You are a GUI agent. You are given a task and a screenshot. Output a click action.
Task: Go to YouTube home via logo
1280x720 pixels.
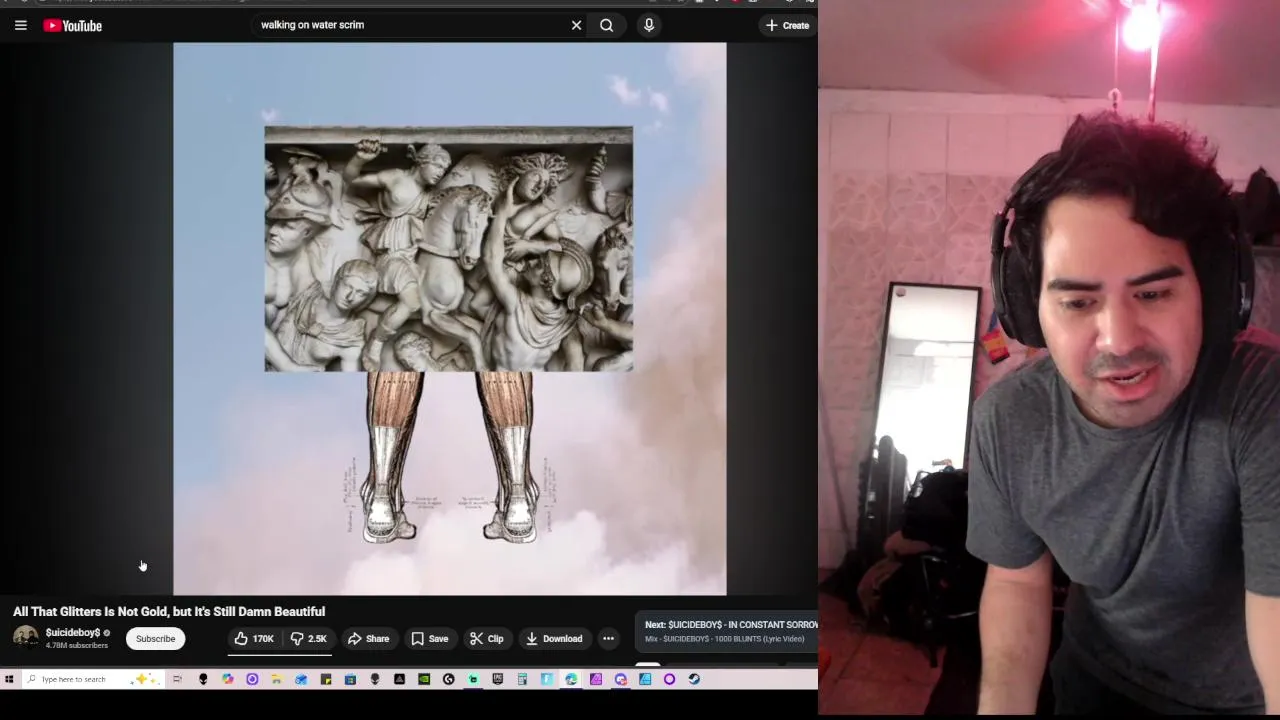pos(72,25)
